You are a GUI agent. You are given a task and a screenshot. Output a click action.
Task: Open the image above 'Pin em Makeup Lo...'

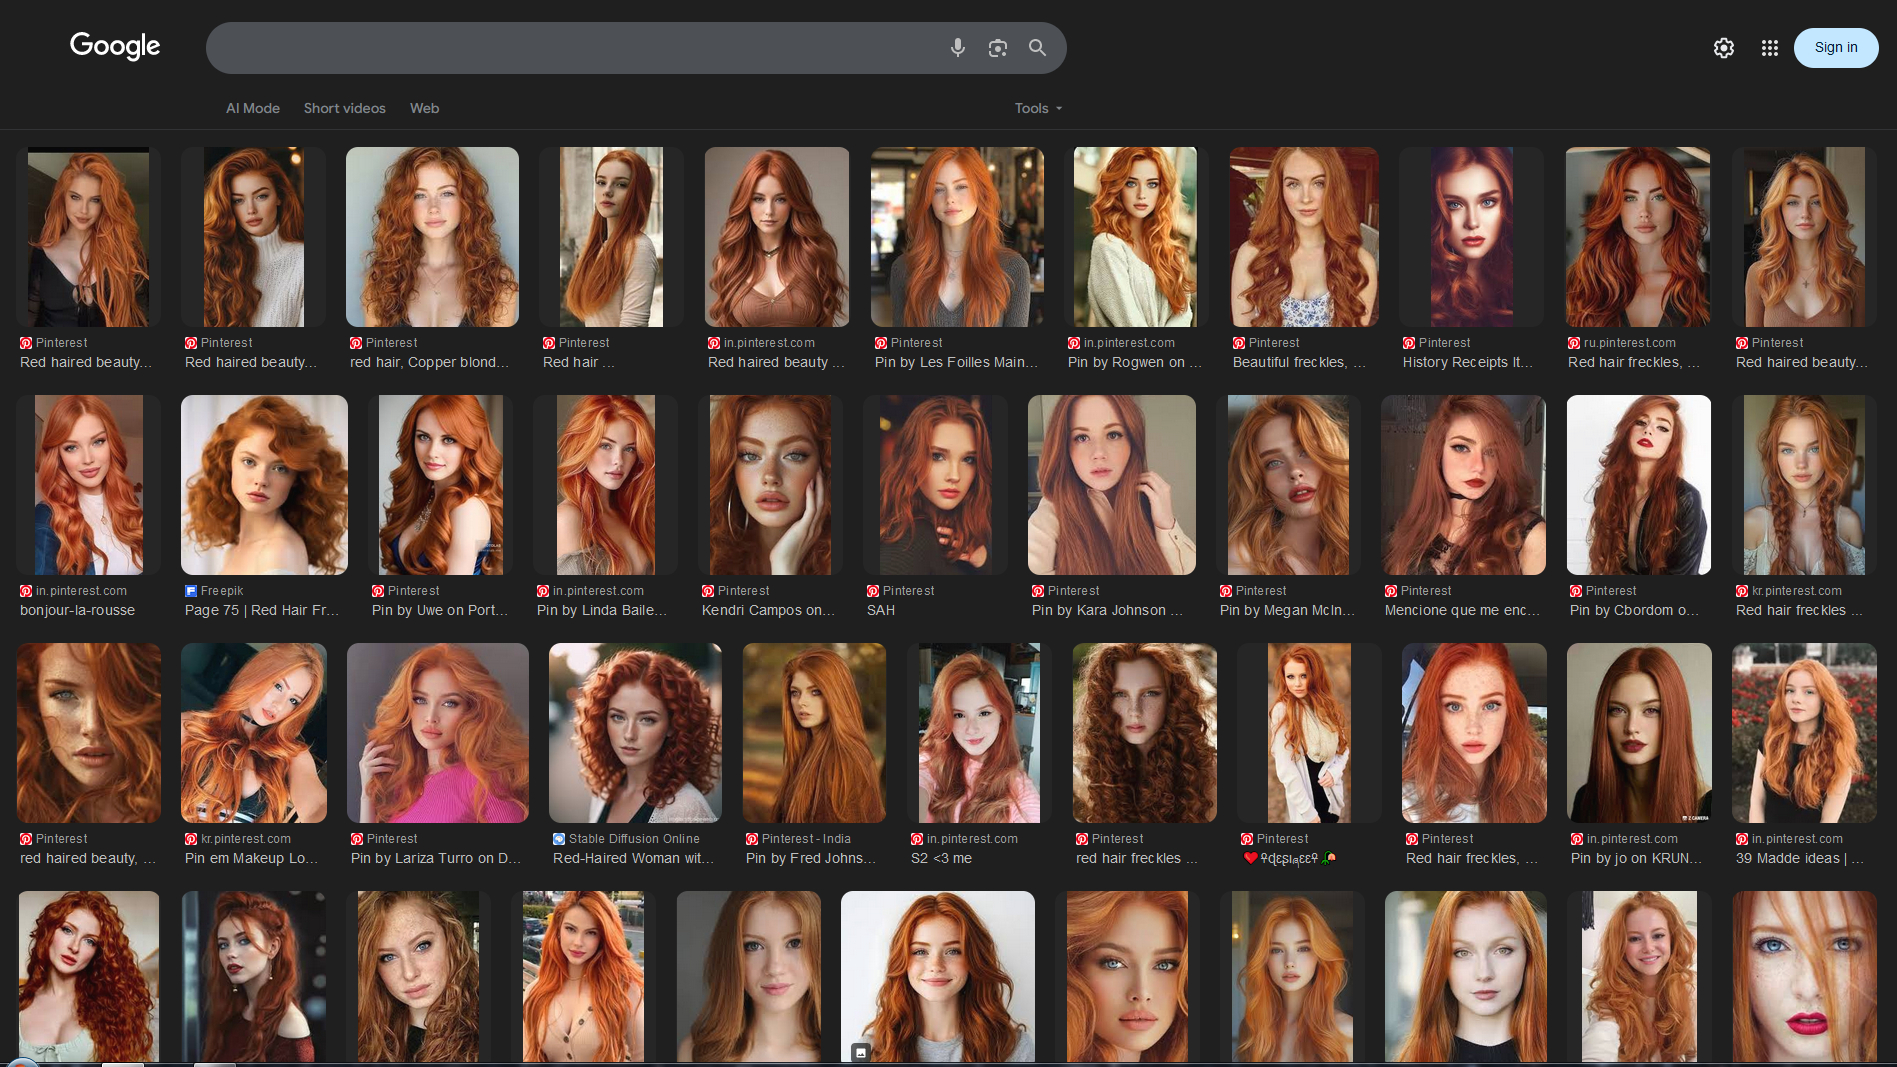(x=254, y=733)
